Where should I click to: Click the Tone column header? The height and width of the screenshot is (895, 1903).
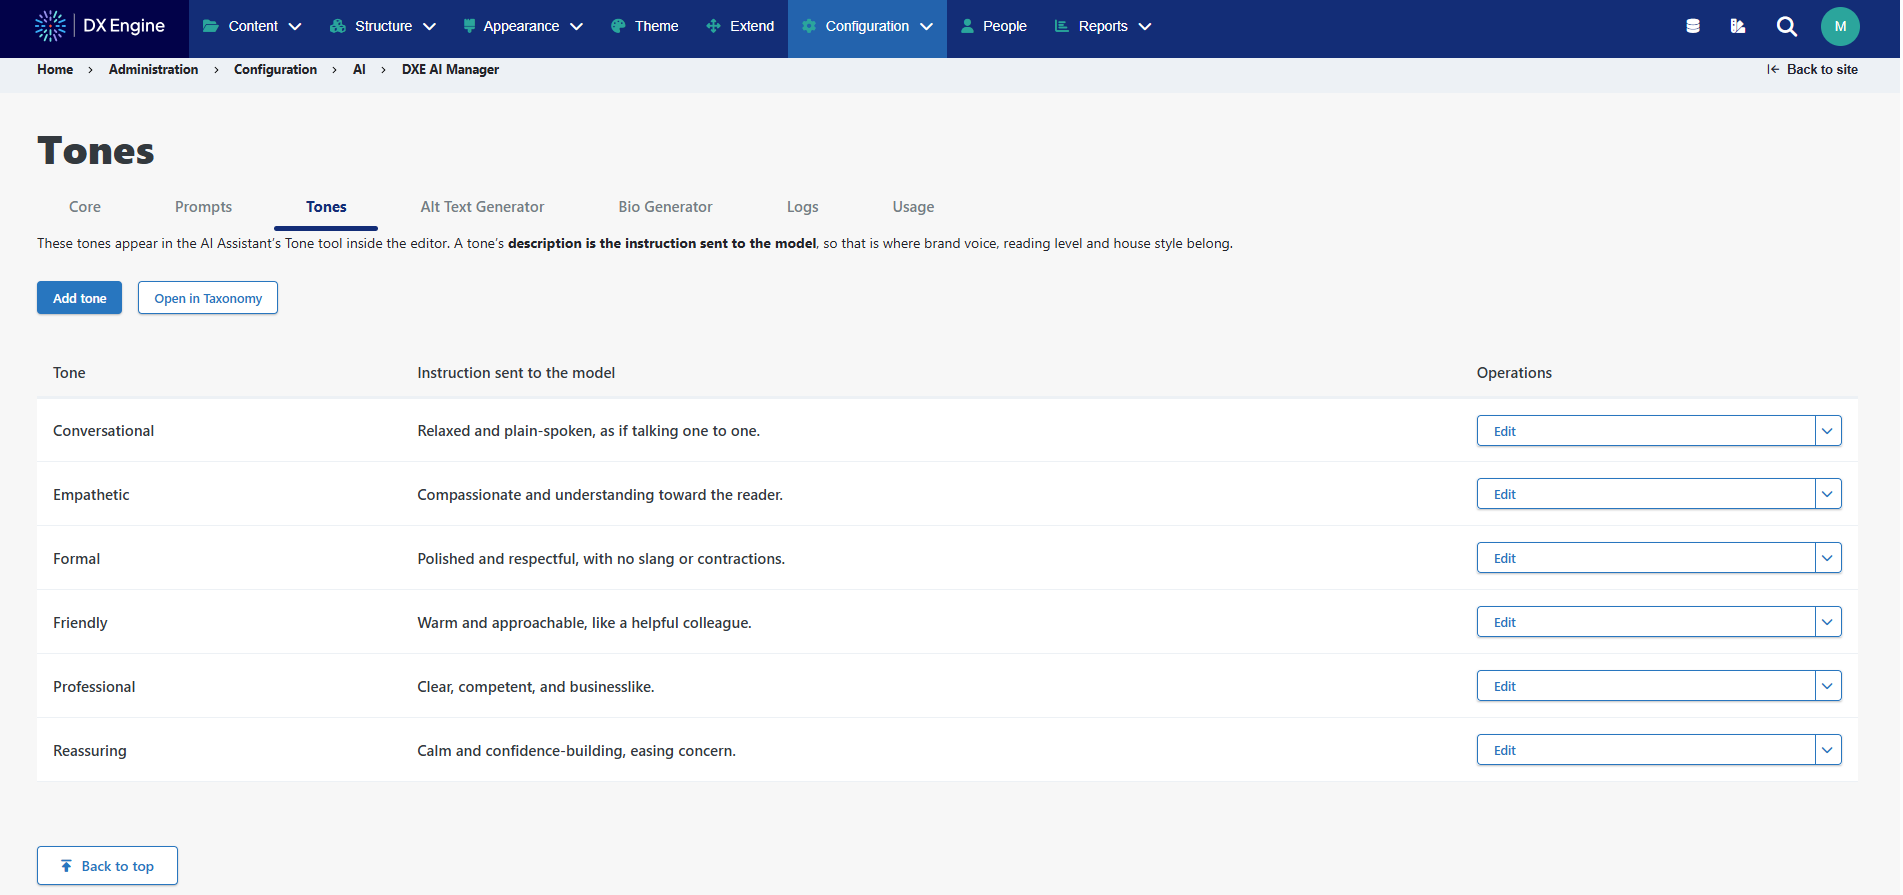(x=69, y=373)
